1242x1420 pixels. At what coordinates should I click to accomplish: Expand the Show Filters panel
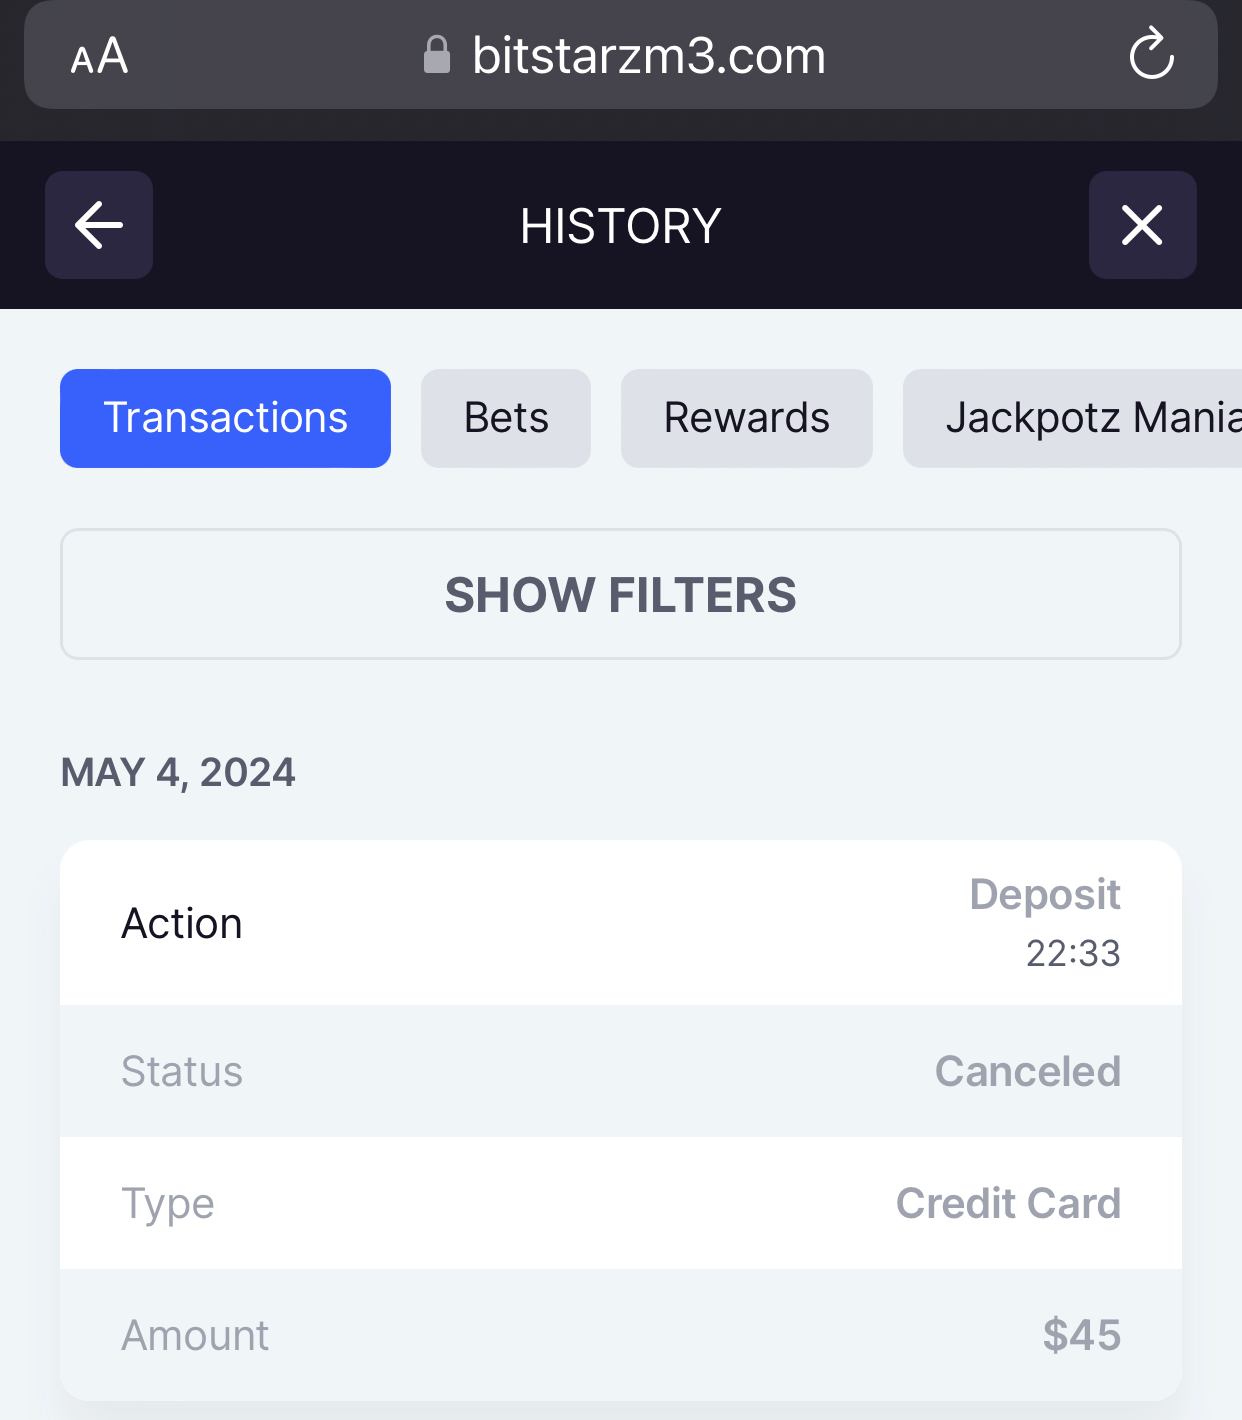pyautogui.click(x=620, y=595)
